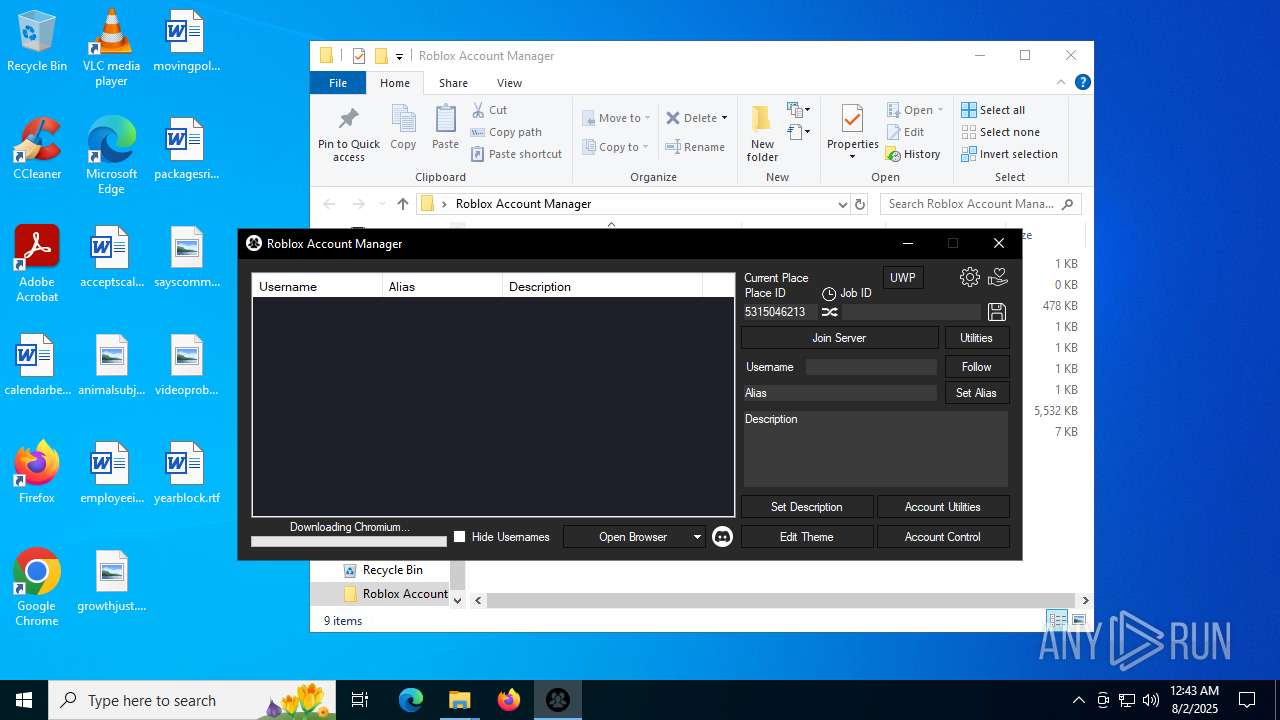Select Recycle Bin in the Explorer tree
Viewport: 1280px width, 720px height.
tap(392, 570)
